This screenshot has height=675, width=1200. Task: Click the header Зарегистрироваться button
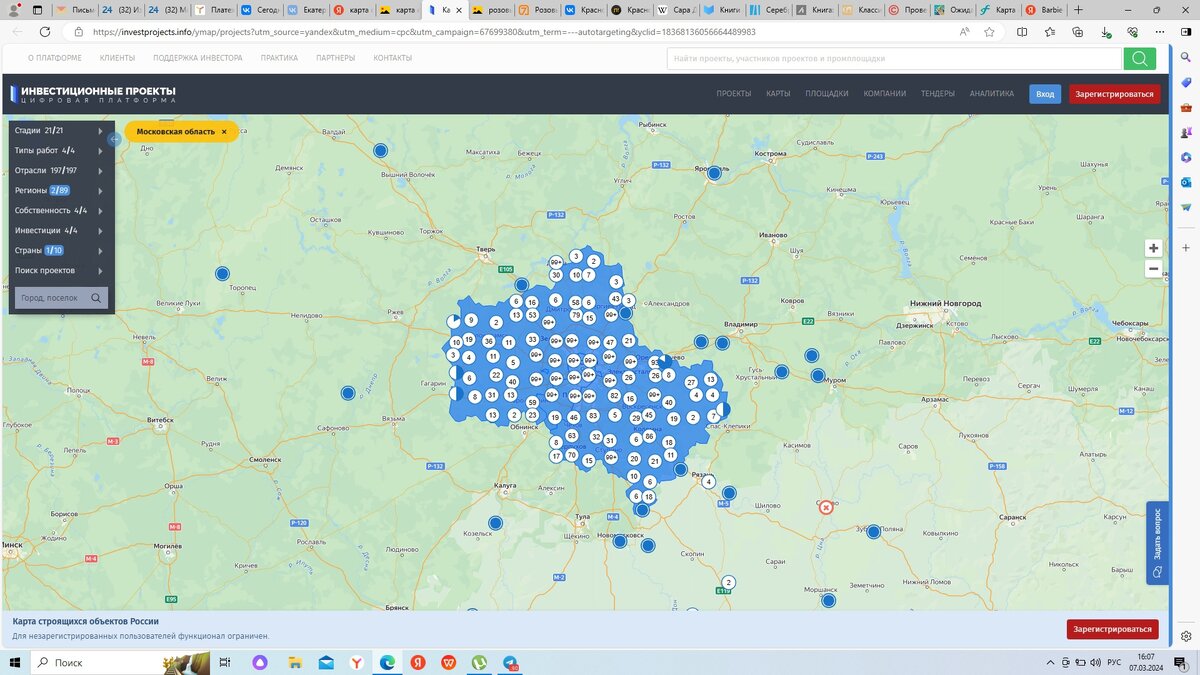1115,94
